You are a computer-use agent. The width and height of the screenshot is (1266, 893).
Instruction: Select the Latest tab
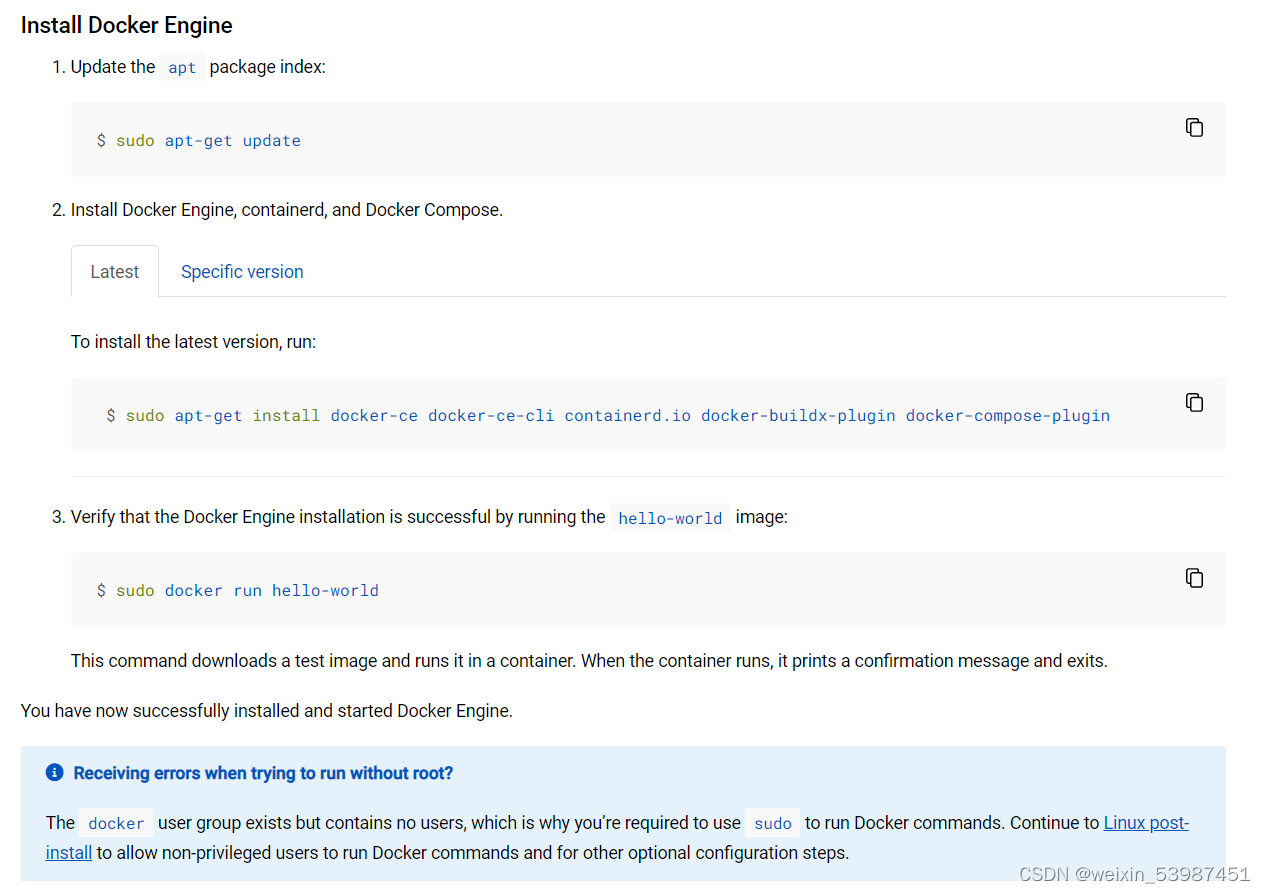coord(114,271)
